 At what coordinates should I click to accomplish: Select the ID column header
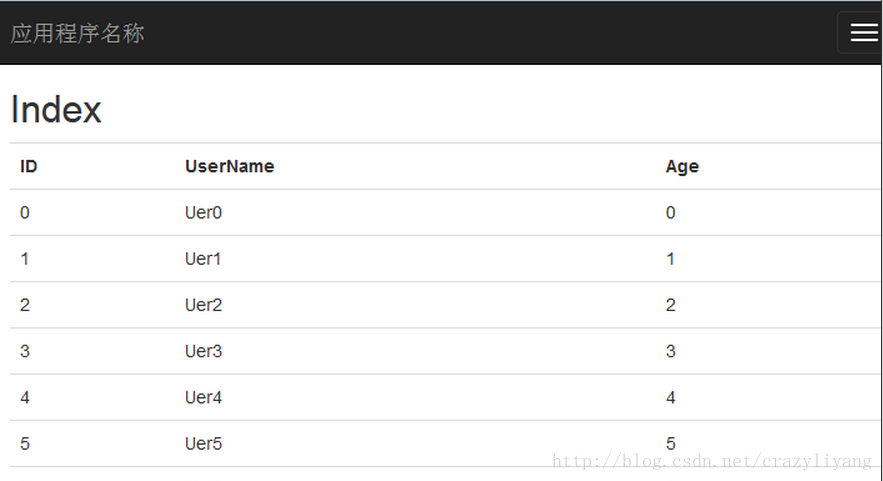click(x=29, y=166)
